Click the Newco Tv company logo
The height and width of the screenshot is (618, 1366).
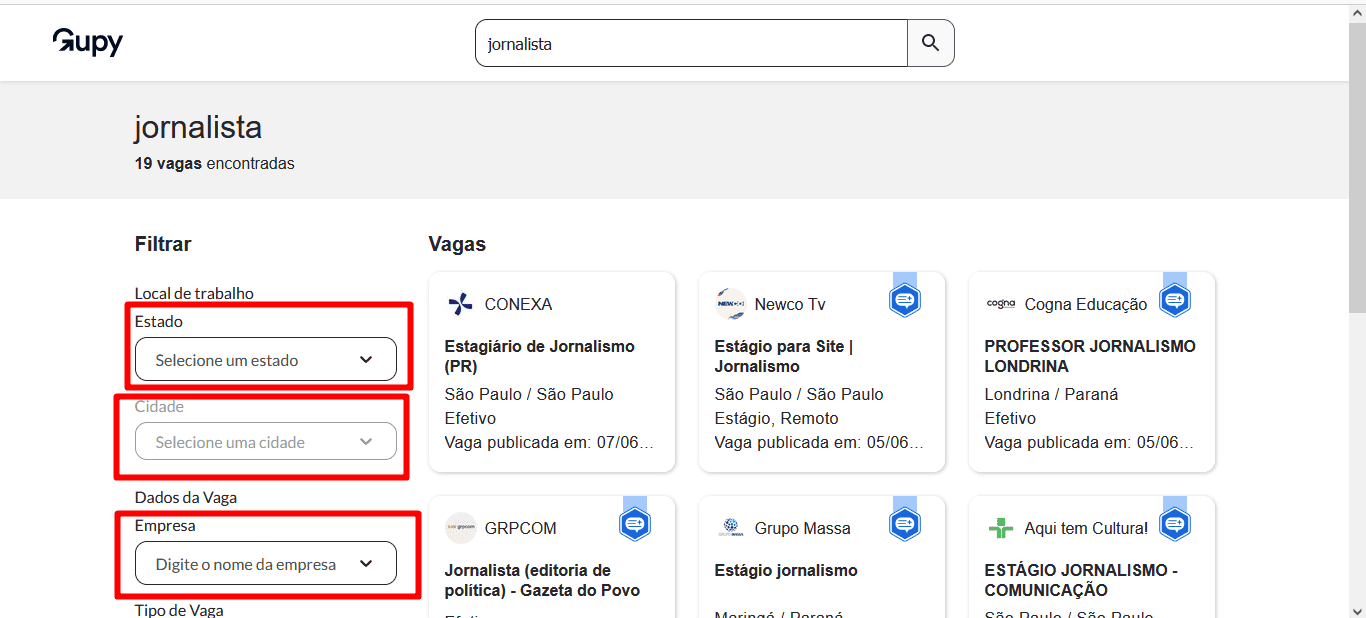pos(730,303)
